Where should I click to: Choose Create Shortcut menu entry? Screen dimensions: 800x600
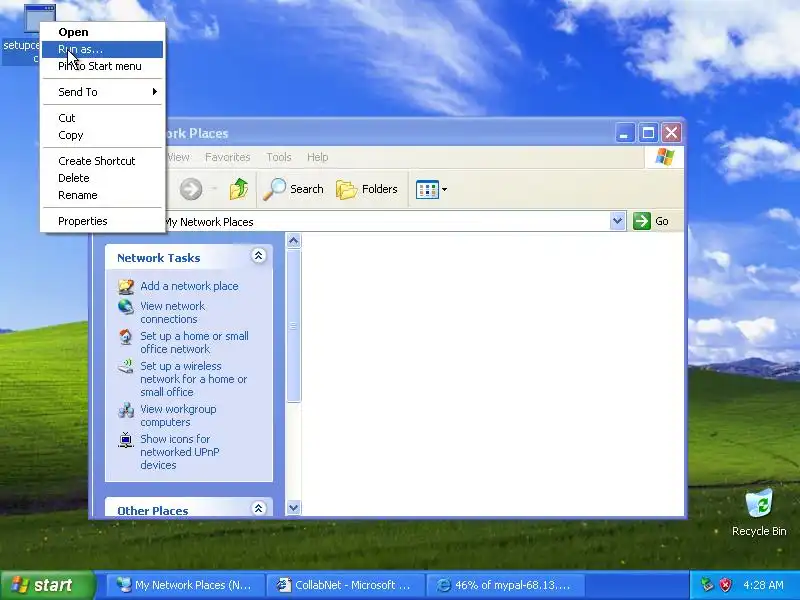(x=102, y=161)
